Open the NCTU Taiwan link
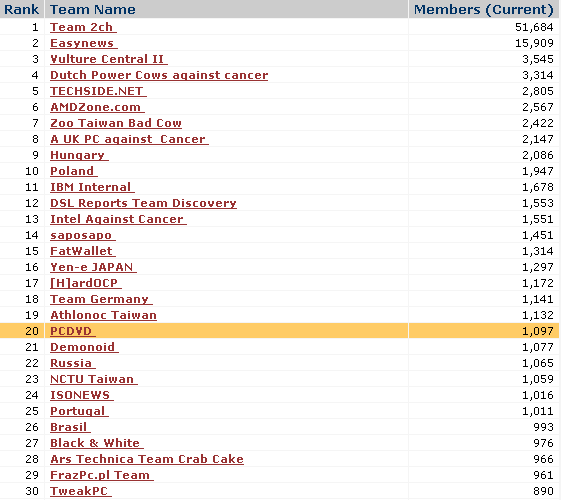 94,379
